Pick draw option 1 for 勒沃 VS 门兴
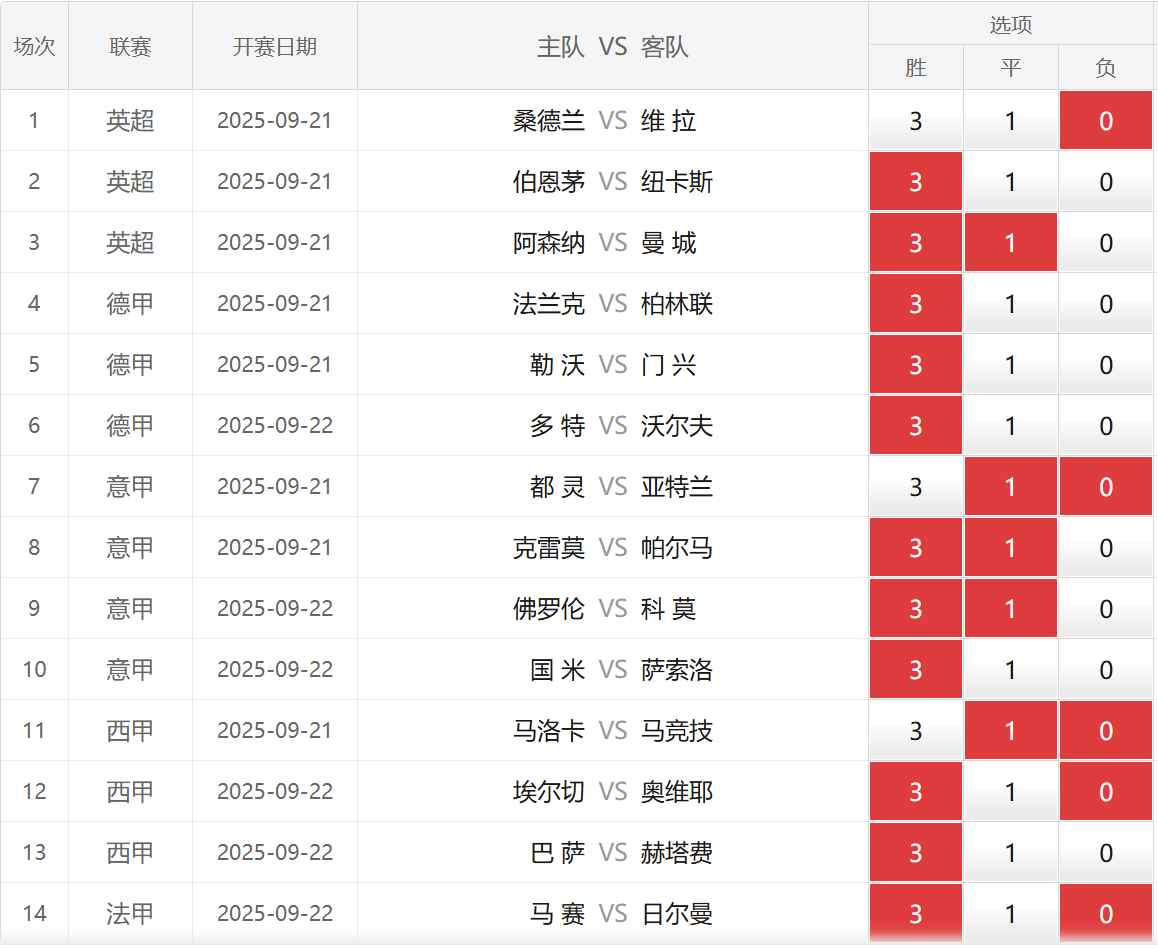The width and height of the screenshot is (1158, 948). (x=1010, y=365)
